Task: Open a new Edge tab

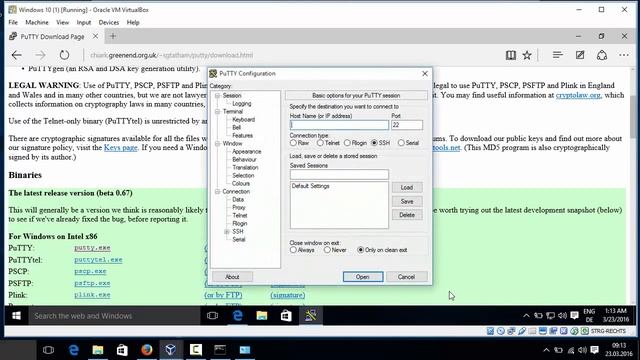Action: 113,36
